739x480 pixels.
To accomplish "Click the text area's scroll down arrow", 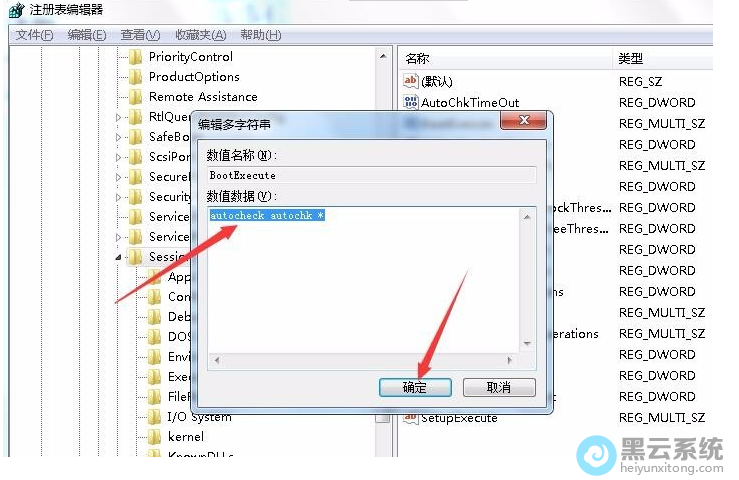I will pyautogui.click(x=527, y=344).
